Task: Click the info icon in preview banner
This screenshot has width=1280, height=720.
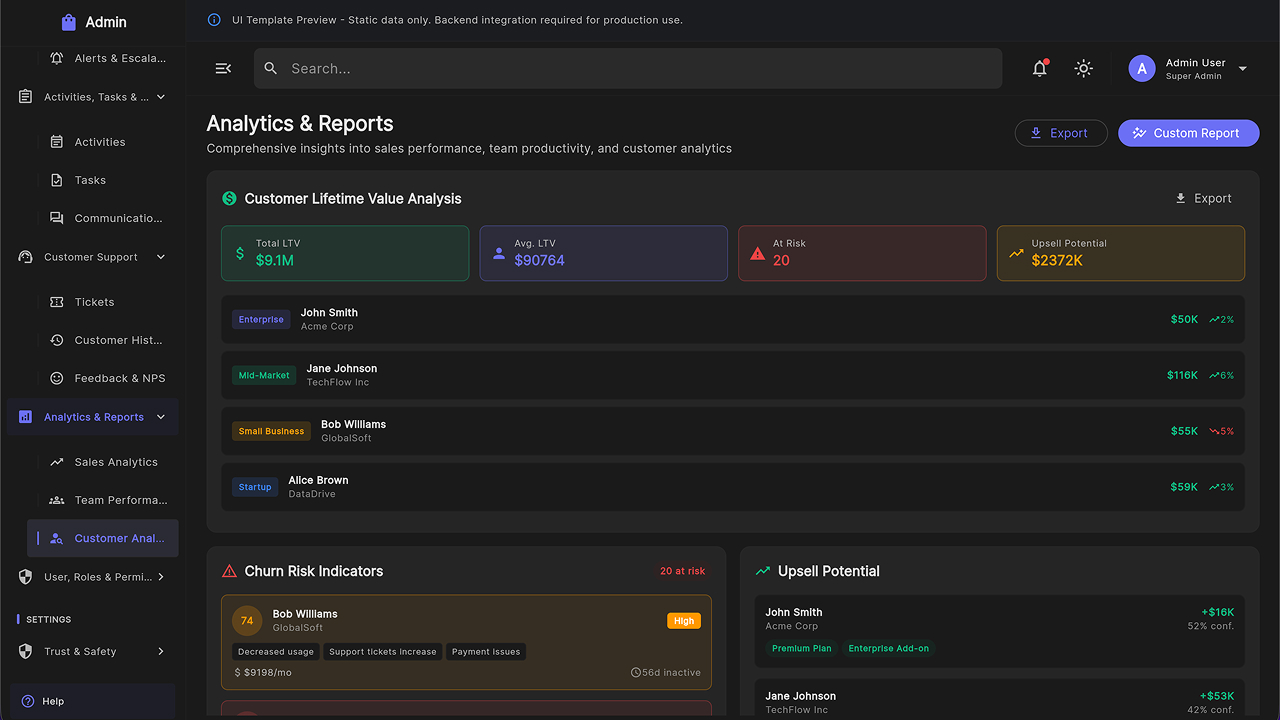Action: coord(214,20)
